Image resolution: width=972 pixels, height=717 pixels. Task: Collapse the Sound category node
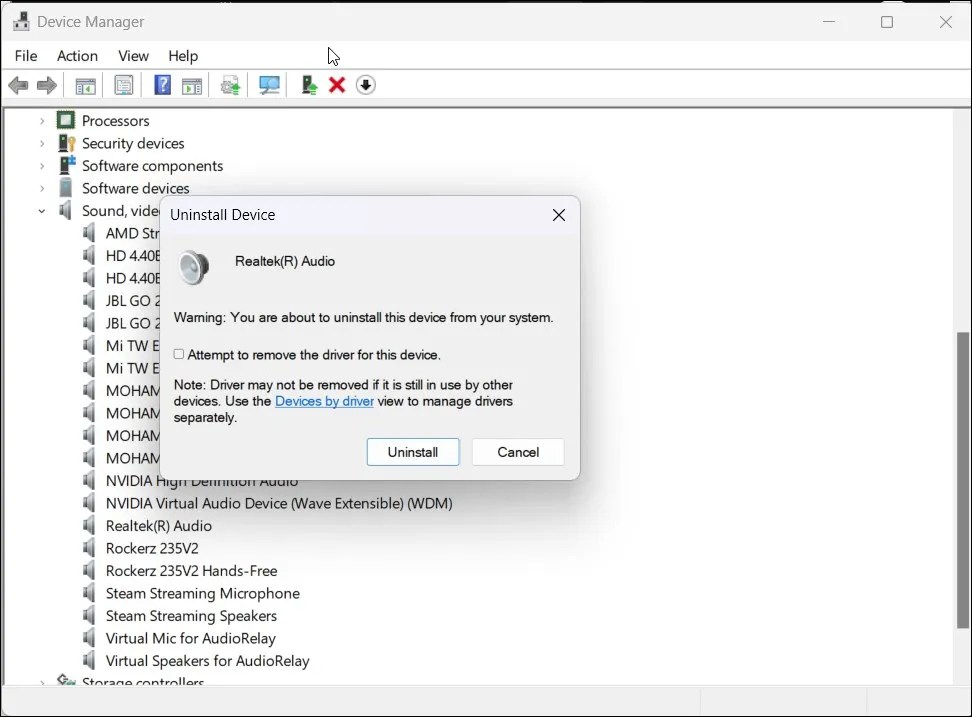click(x=42, y=210)
